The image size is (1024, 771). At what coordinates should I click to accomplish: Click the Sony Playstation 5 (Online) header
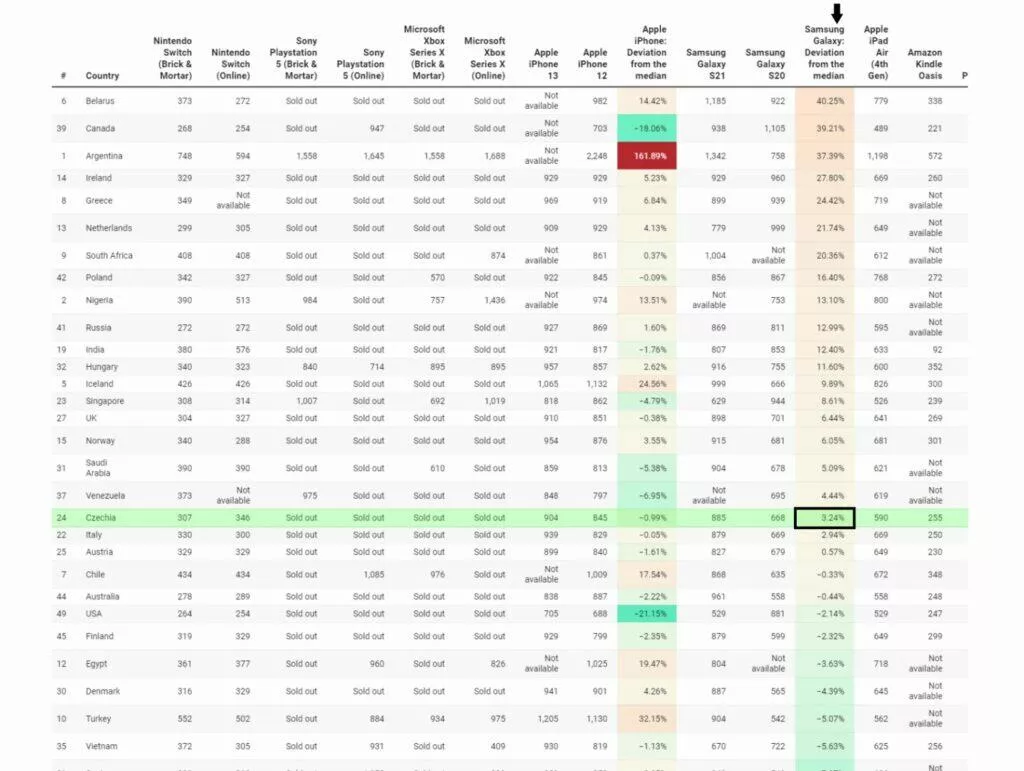(x=360, y=64)
